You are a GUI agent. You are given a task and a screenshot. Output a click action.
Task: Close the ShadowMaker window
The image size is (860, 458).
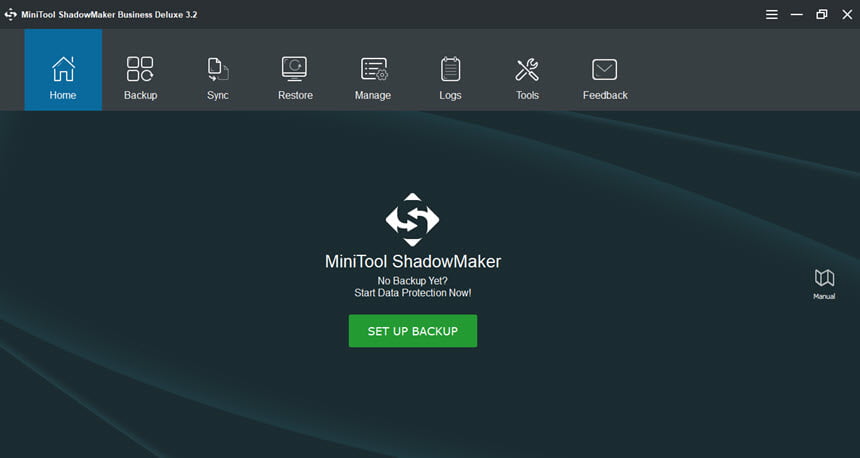(x=847, y=15)
